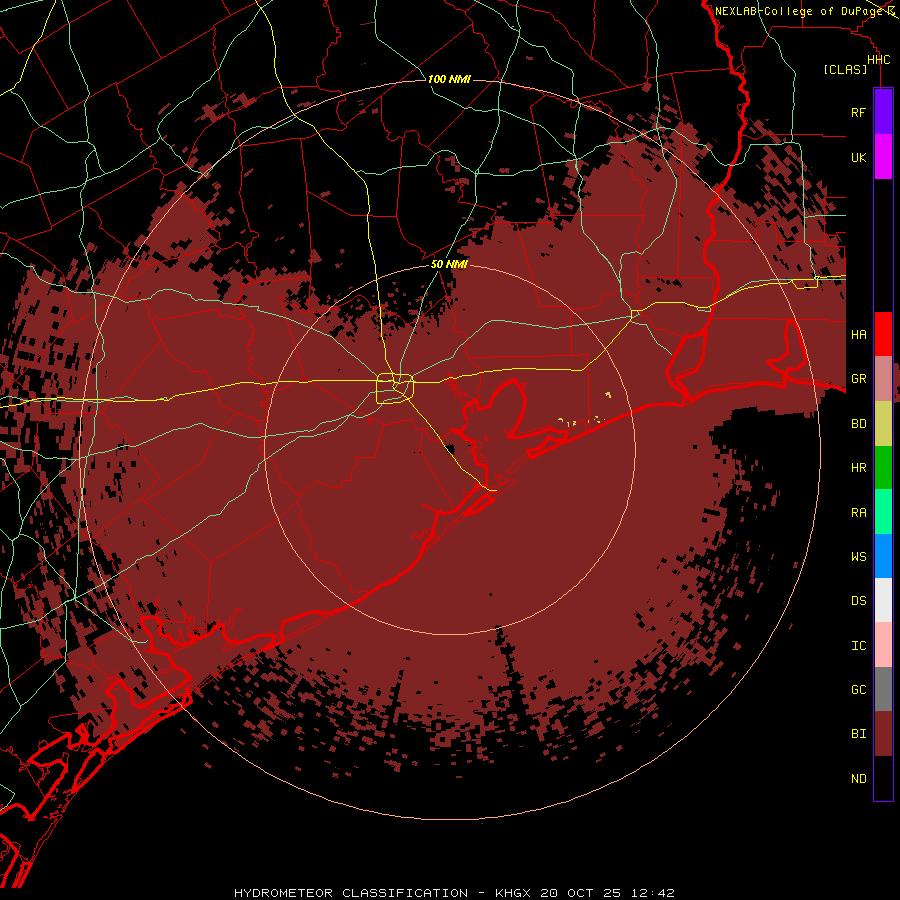Select the GC legend label

(858, 689)
